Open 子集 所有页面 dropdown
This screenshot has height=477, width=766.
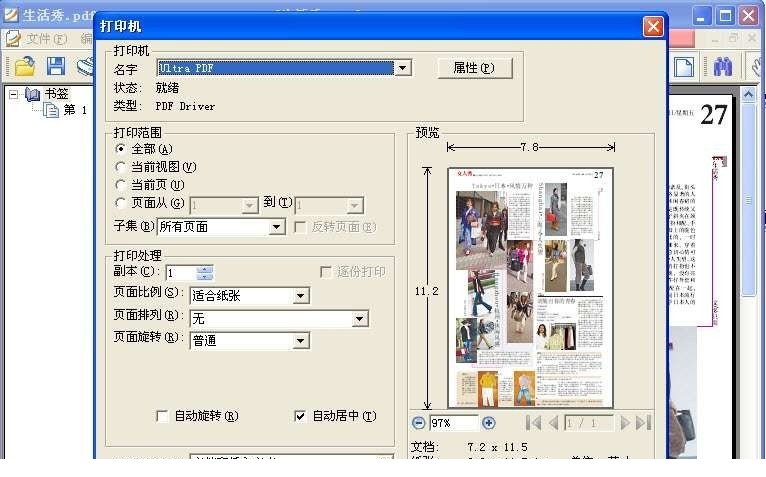point(277,227)
